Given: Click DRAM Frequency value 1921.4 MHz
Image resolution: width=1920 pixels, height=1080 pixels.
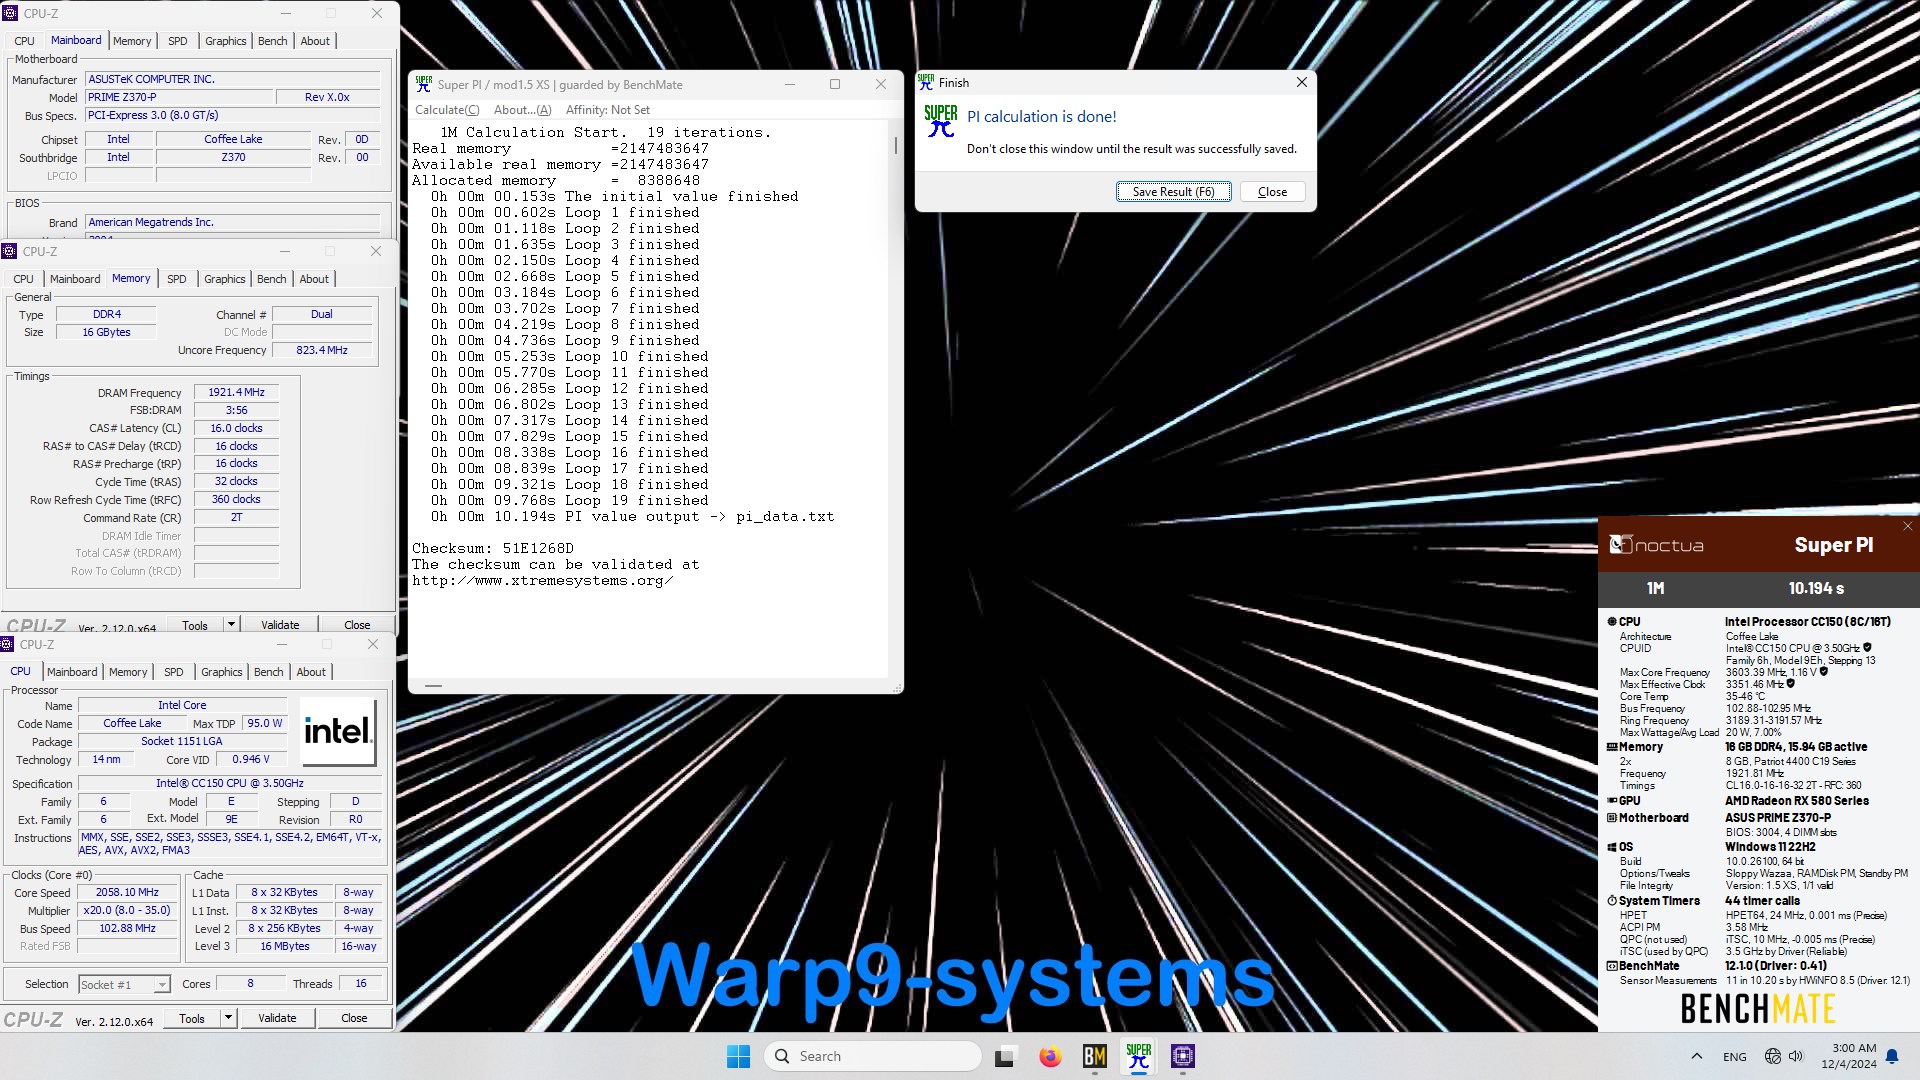Looking at the screenshot, I should [x=236, y=393].
